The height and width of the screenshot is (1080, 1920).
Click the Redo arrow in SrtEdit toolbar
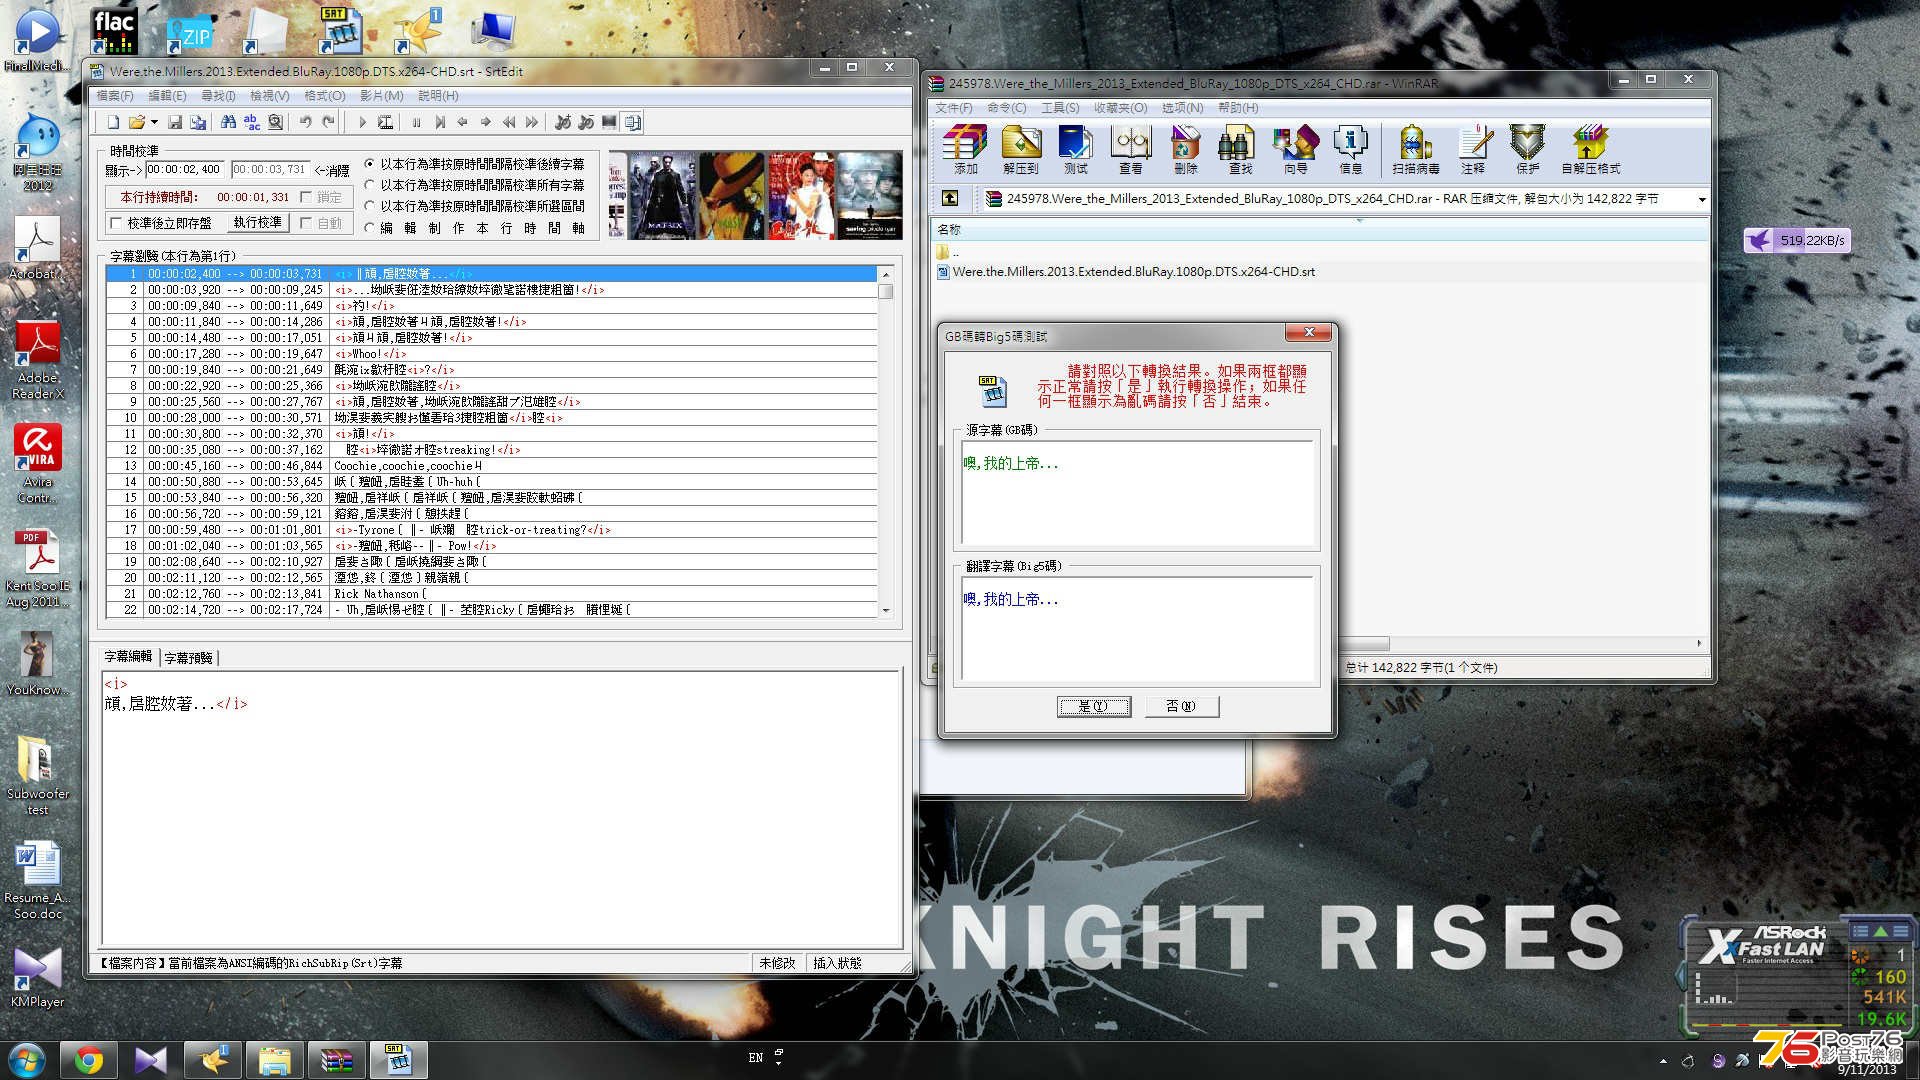tap(329, 122)
